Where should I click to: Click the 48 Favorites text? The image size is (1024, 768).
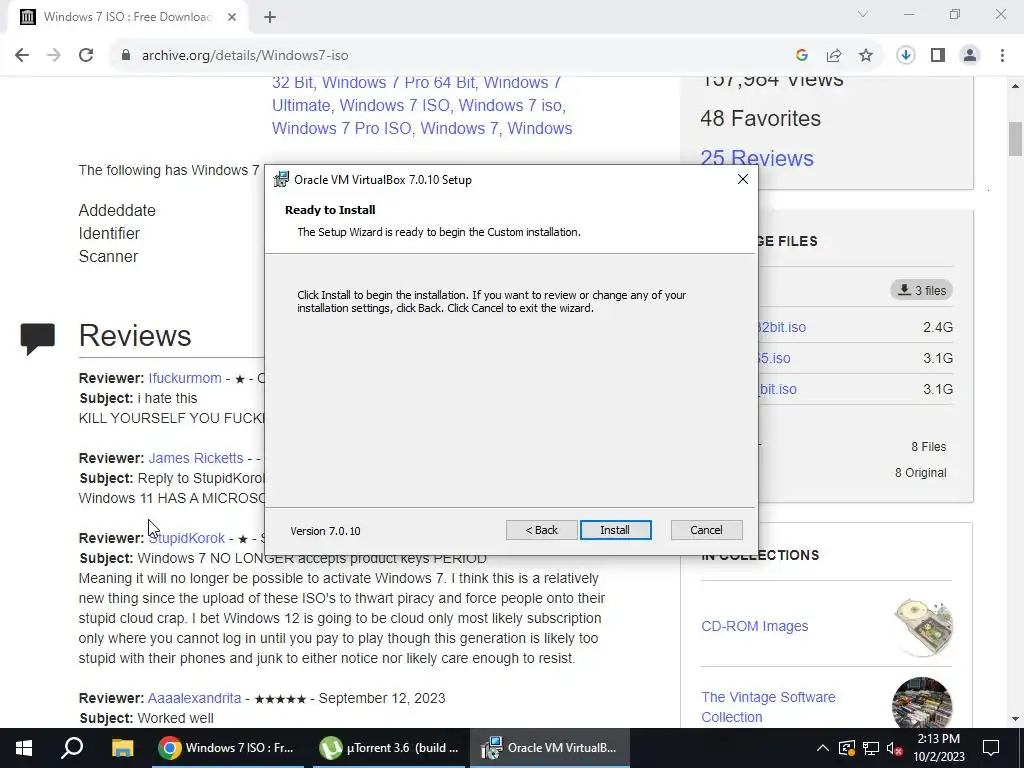click(760, 118)
